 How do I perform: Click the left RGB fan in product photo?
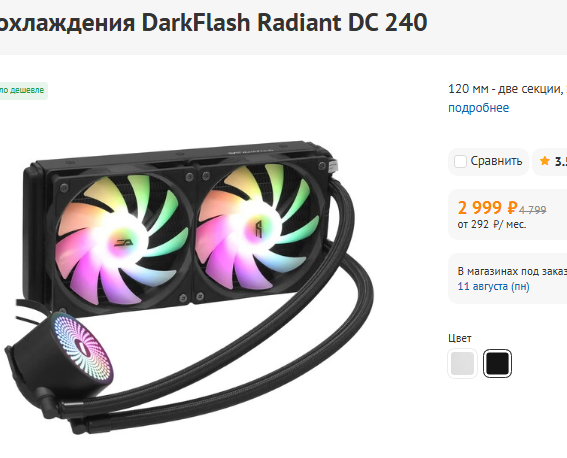(x=123, y=239)
